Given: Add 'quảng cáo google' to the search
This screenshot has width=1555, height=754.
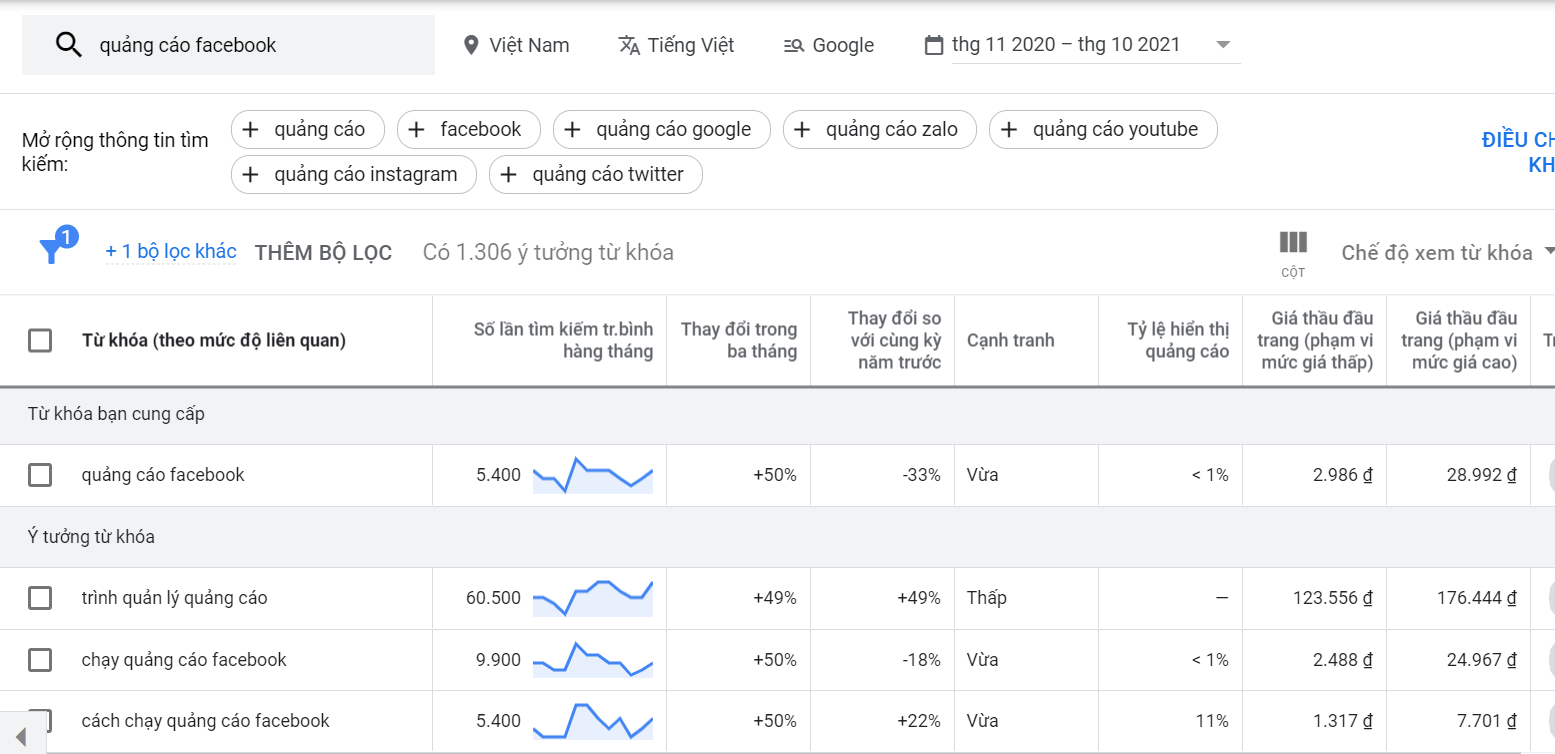Looking at the screenshot, I should pyautogui.click(x=661, y=129).
